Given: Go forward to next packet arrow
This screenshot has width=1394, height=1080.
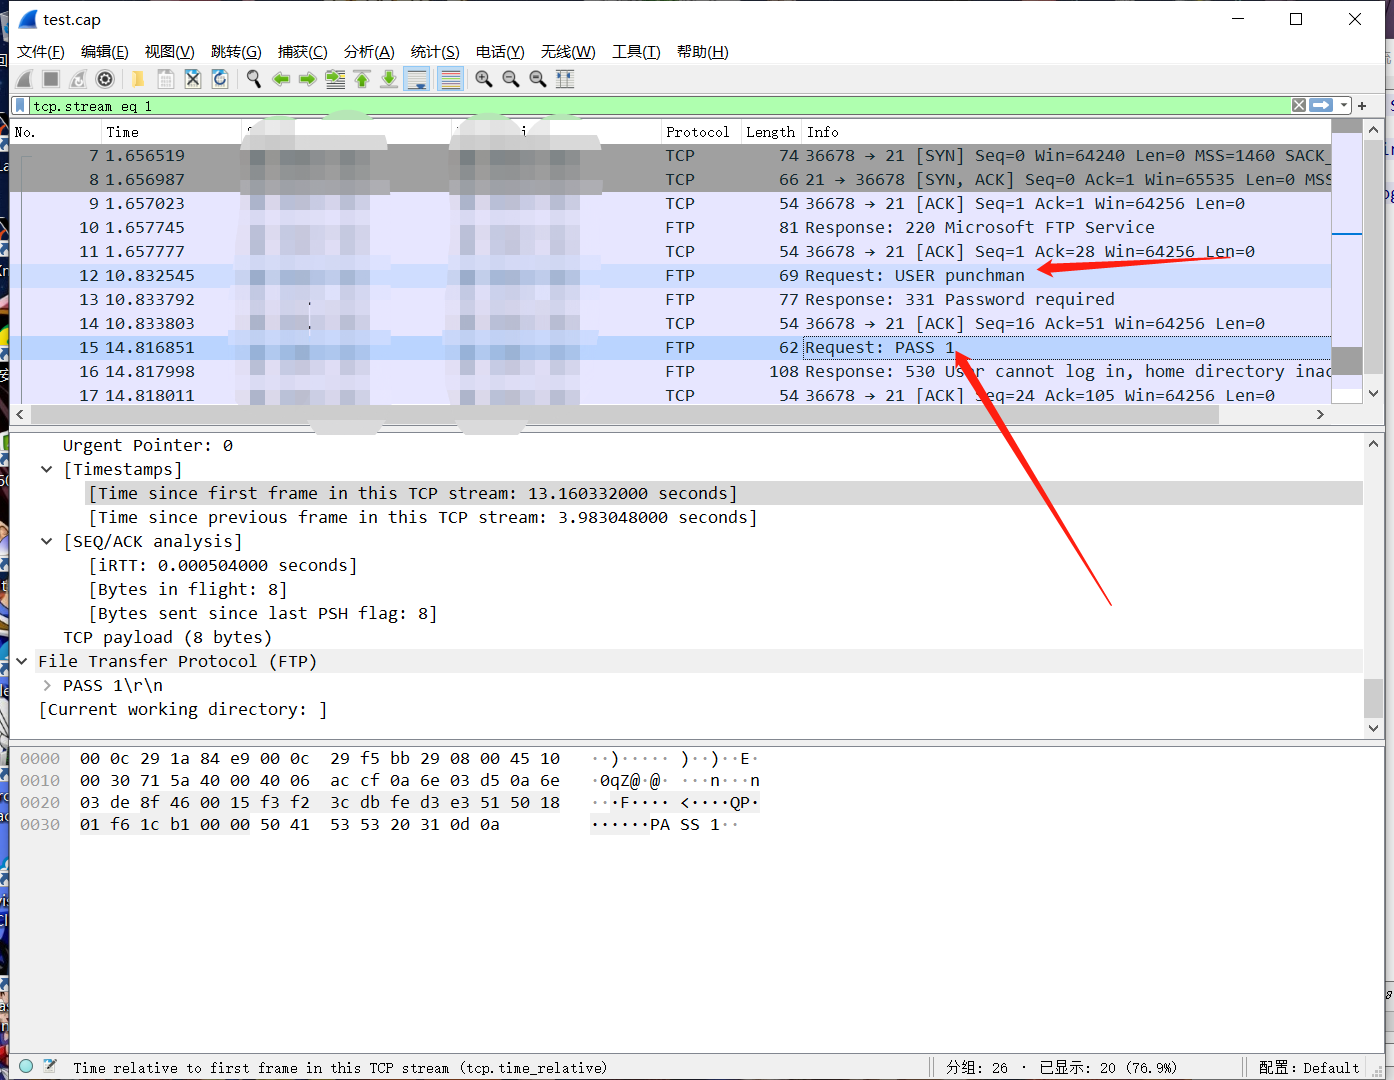Looking at the screenshot, I should coord(308,79).
